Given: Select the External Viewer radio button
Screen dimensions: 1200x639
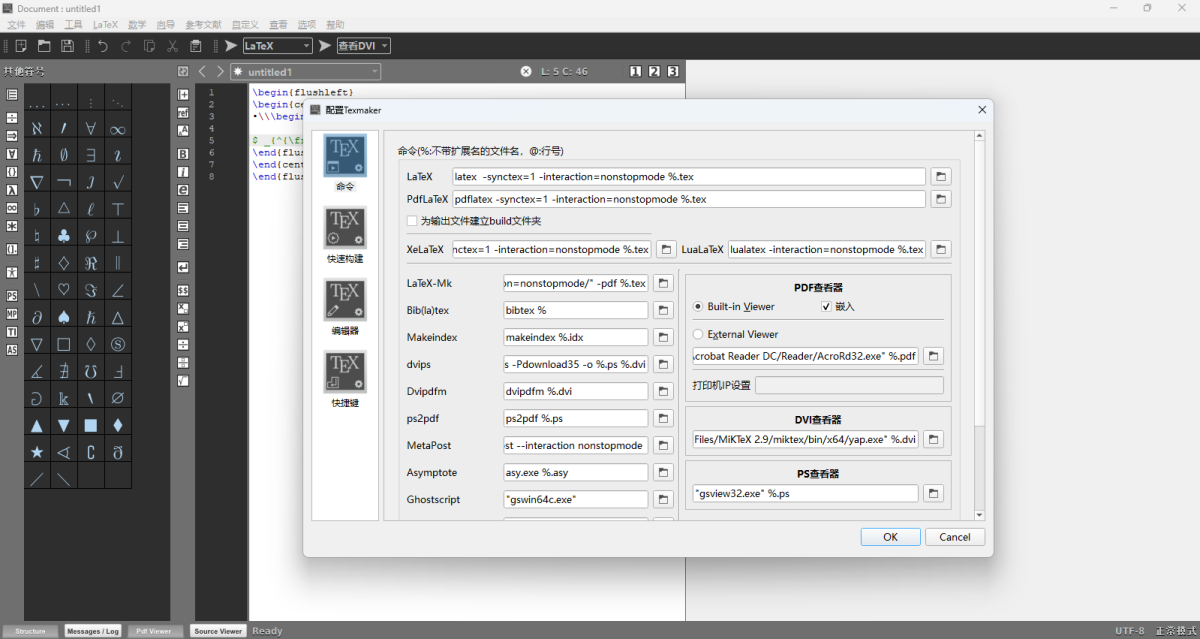Looking at the screenshot, I should coord(698,335).
